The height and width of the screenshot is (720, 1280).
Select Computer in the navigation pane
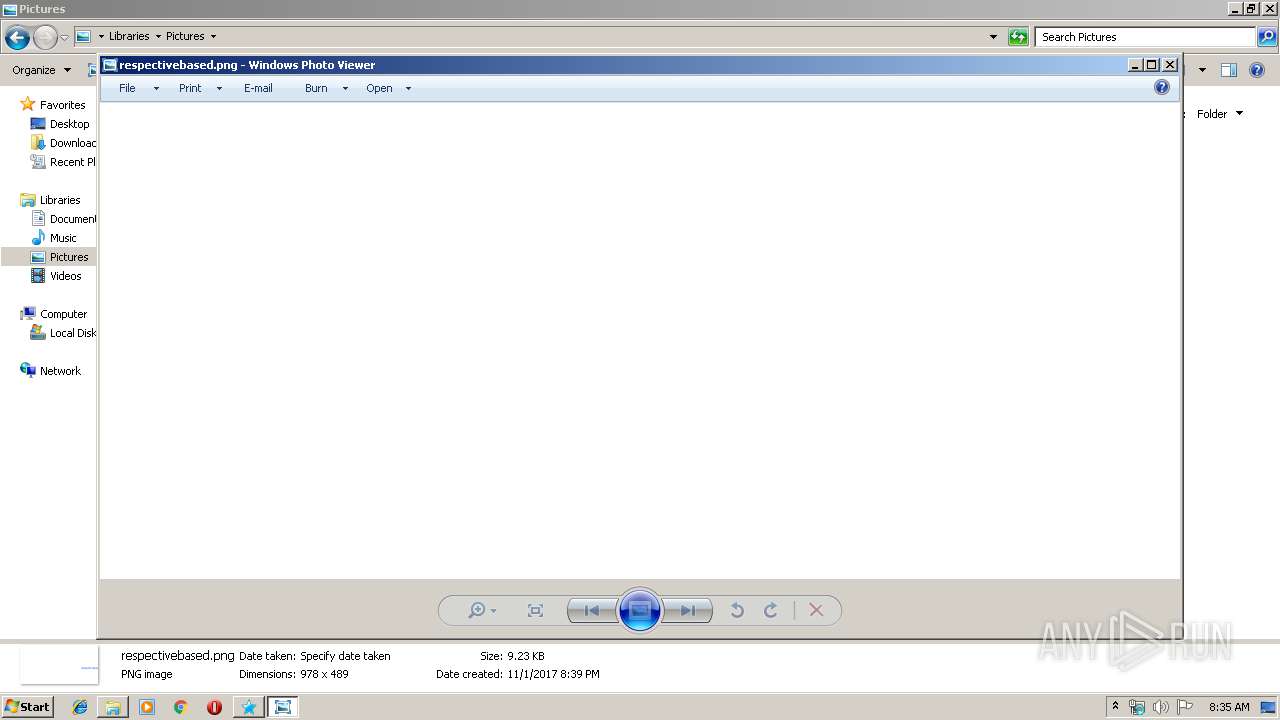click(63, 314)
